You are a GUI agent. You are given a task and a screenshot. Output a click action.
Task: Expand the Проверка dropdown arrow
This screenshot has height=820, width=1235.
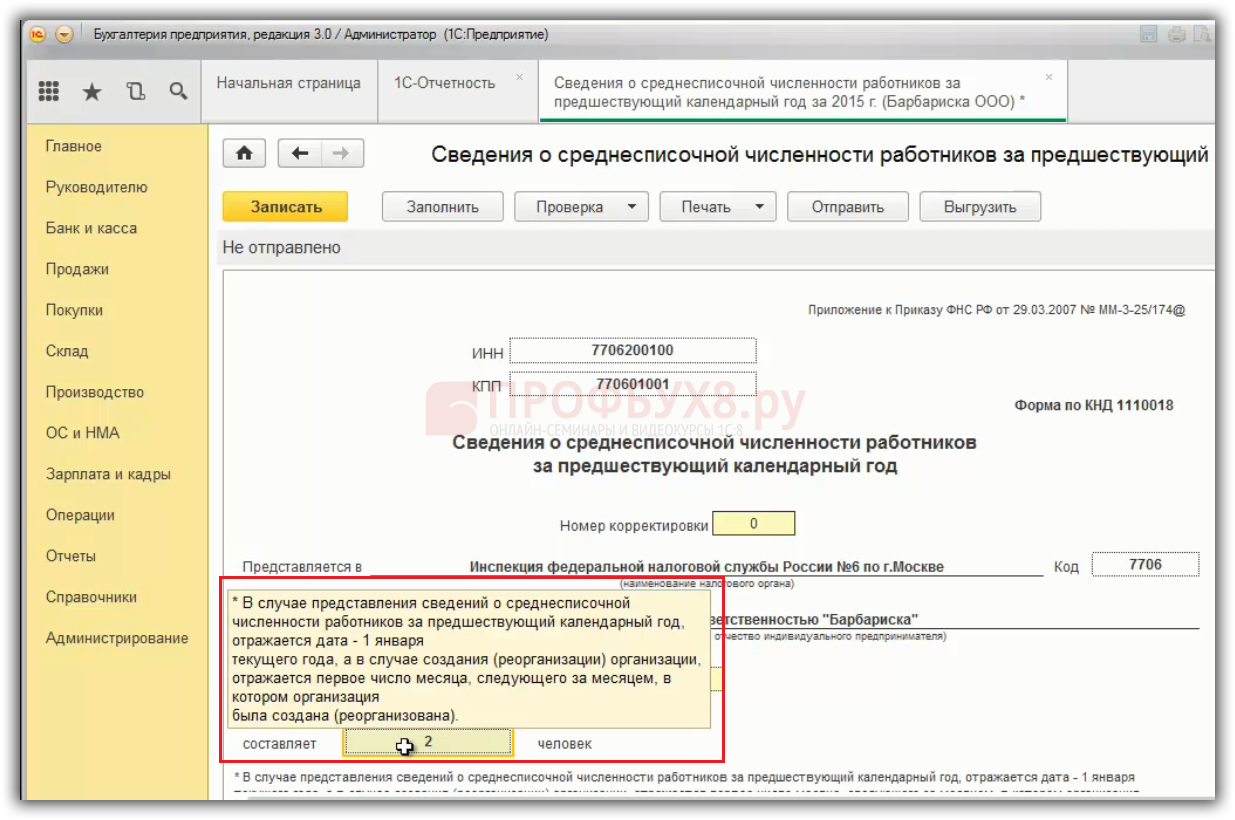[x=631, y=207]
